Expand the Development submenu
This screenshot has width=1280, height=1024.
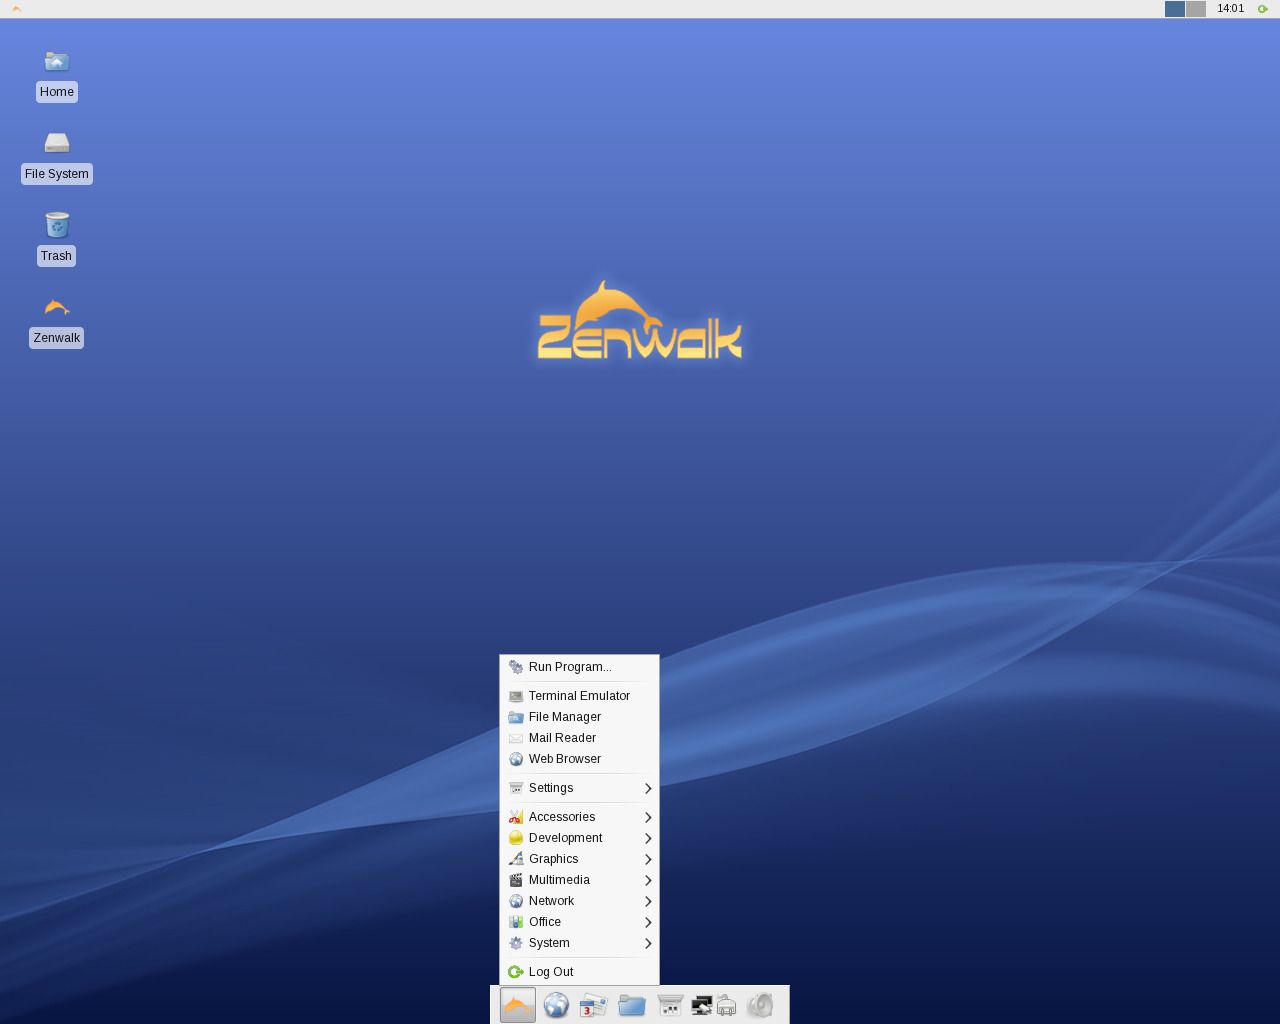(564, 838)
